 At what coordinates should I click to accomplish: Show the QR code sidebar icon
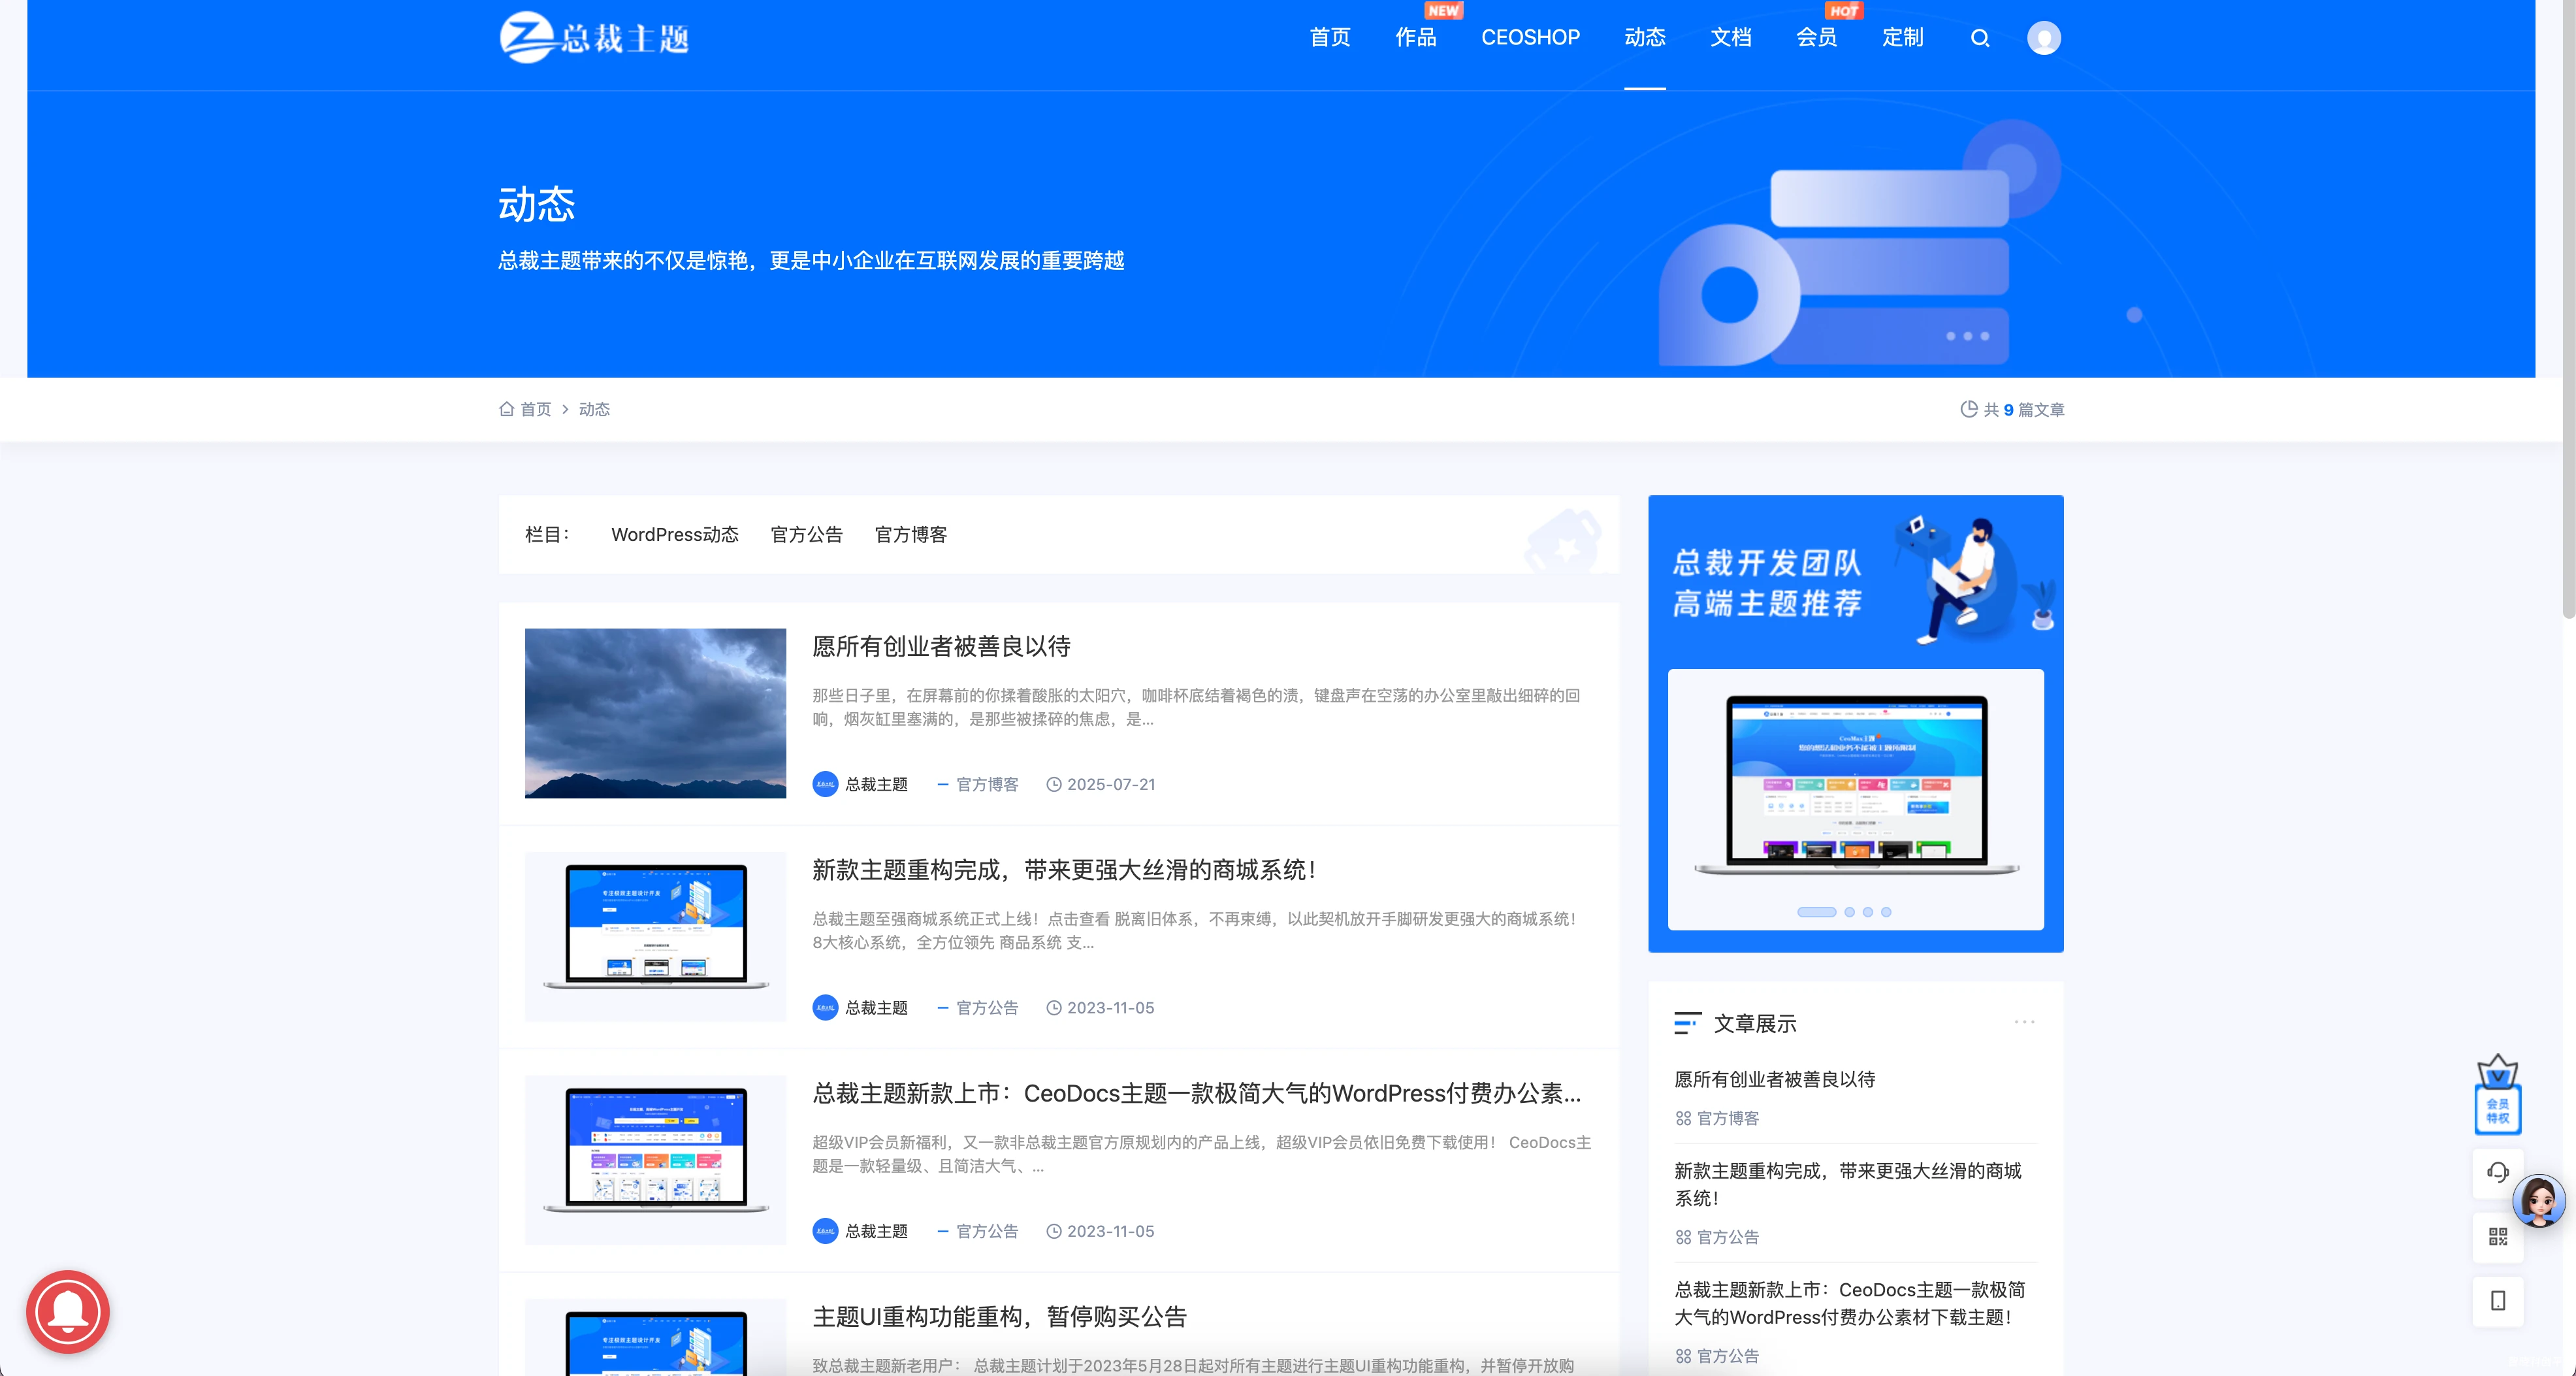pos(2497,1237)
